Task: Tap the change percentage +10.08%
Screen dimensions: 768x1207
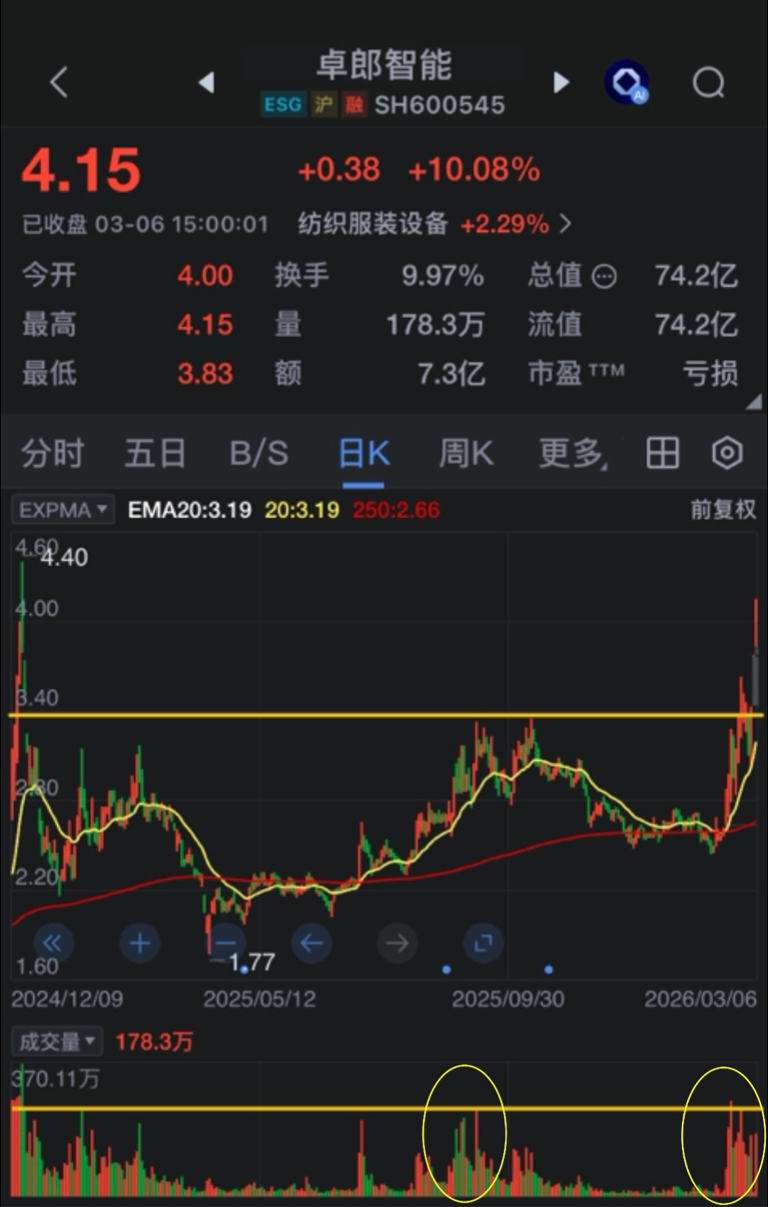Action: coord(474,170)
